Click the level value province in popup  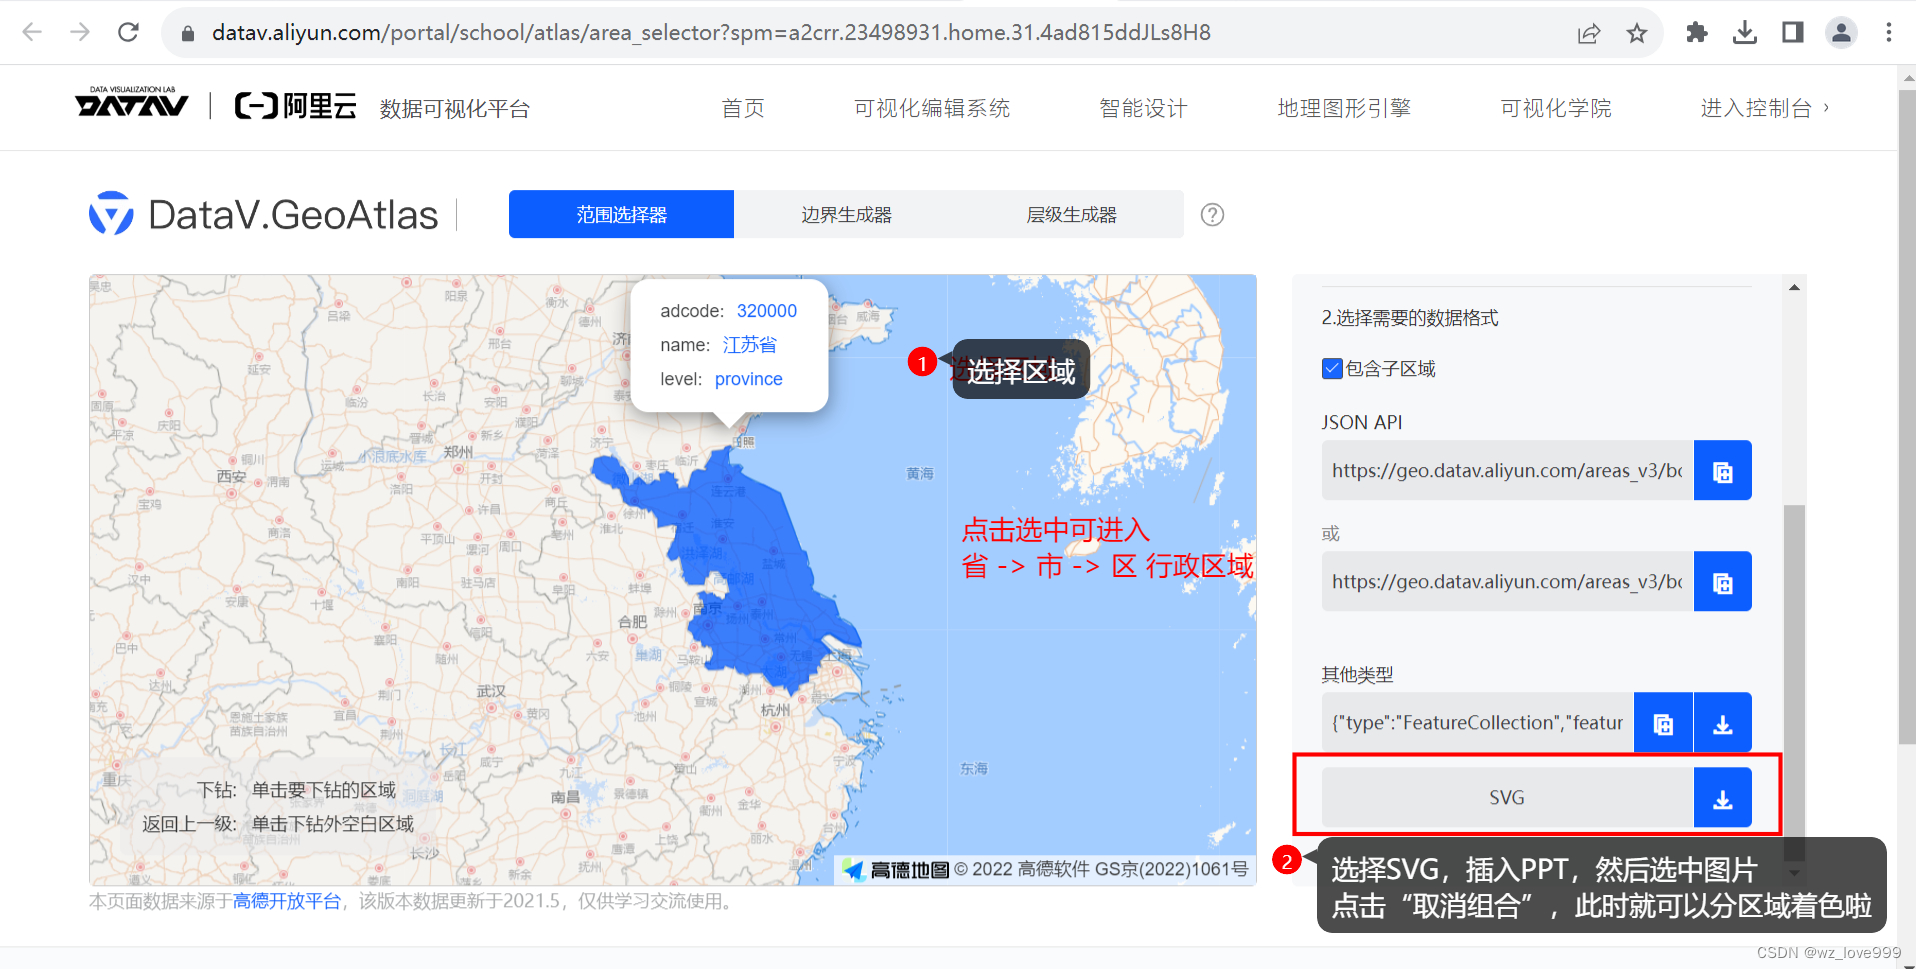point(749,379)
